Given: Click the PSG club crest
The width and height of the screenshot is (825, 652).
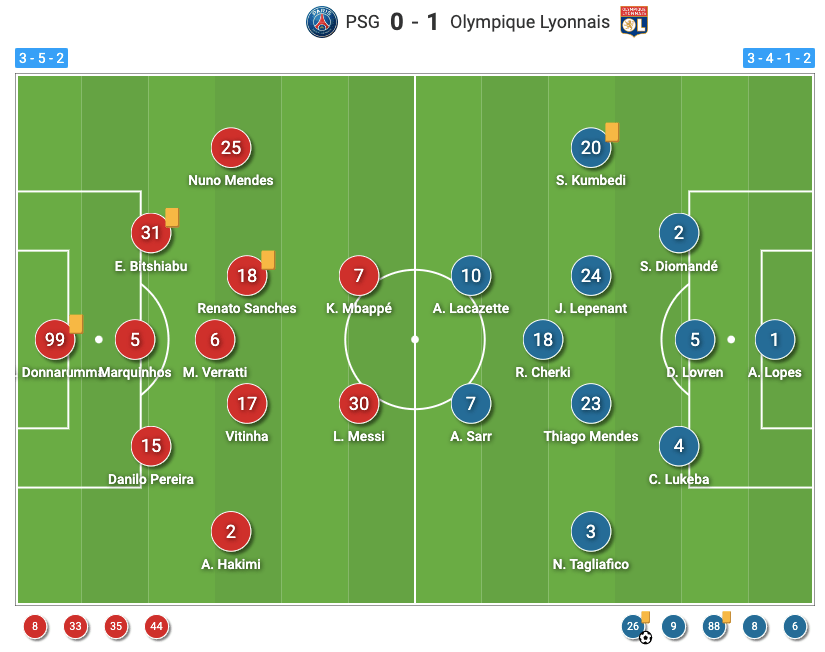Looking at the screenshot, I should pyautogui.click(x=322, y=22).
